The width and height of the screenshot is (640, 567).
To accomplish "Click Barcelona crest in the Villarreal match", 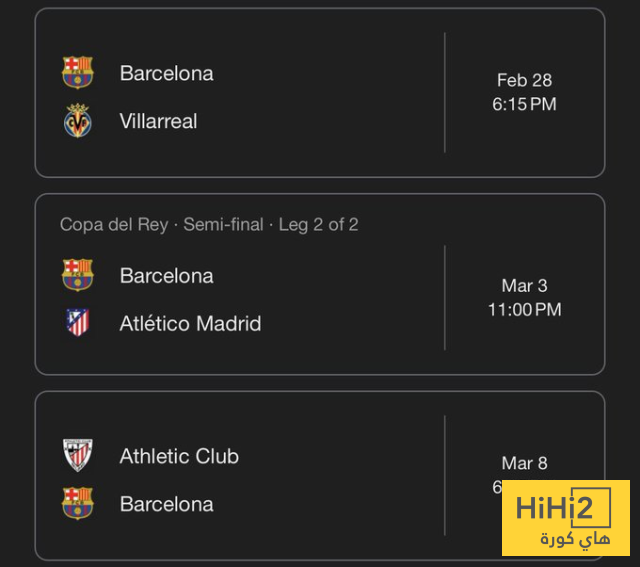I will click(77, 73).
